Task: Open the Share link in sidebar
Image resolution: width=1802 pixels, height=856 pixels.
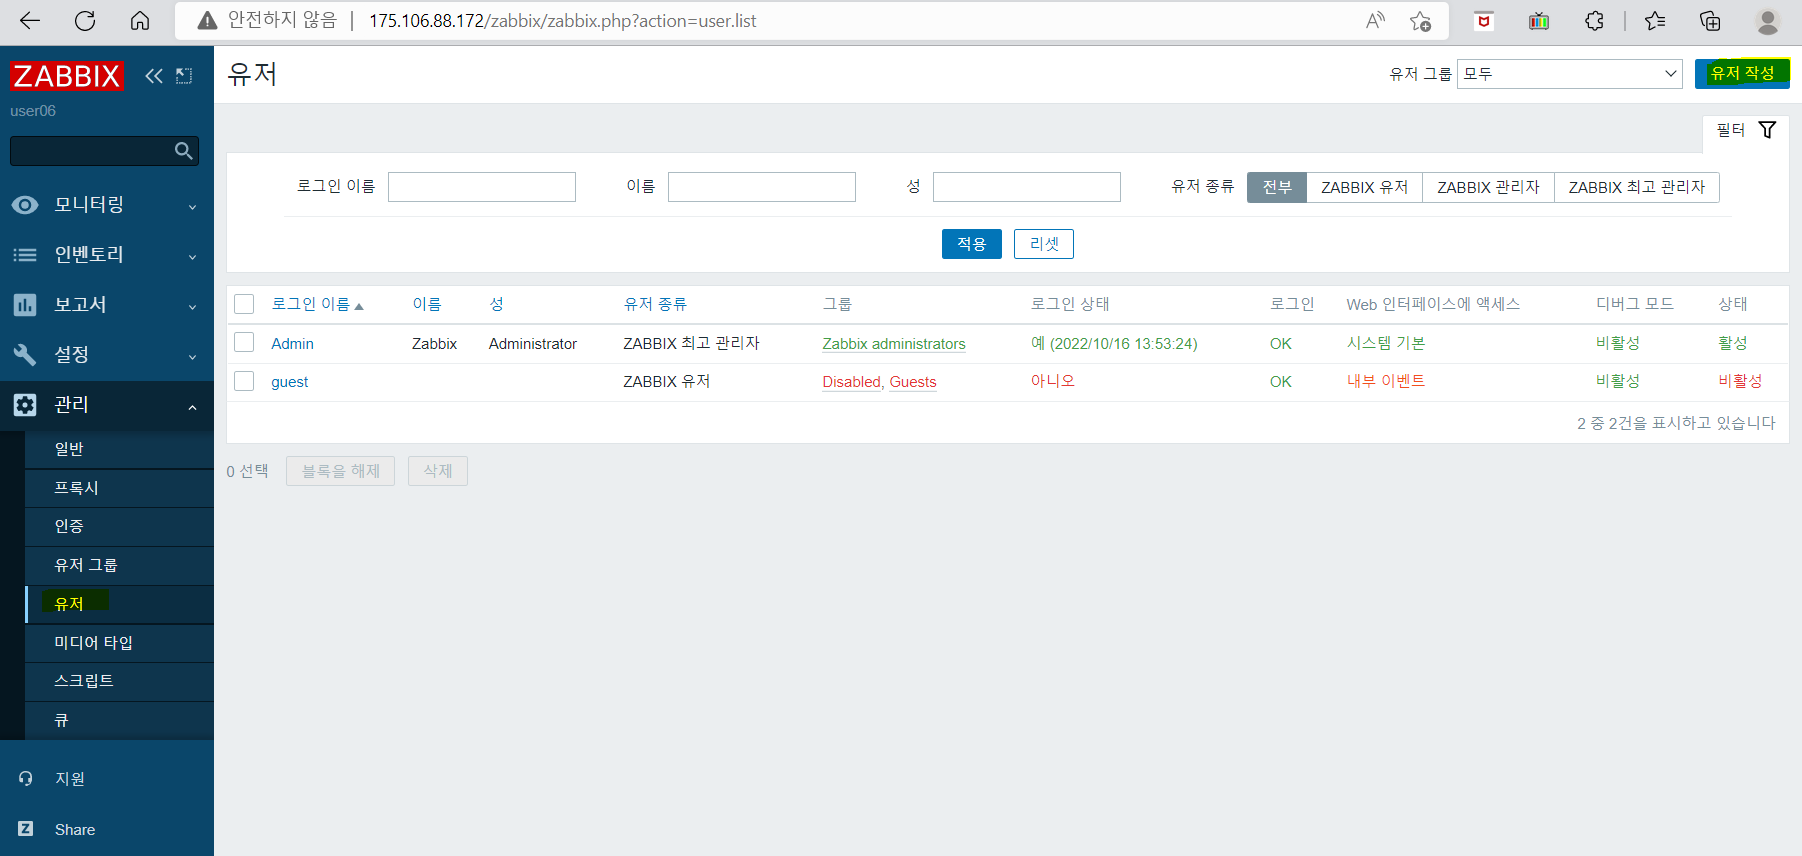Action: [75, 830]
